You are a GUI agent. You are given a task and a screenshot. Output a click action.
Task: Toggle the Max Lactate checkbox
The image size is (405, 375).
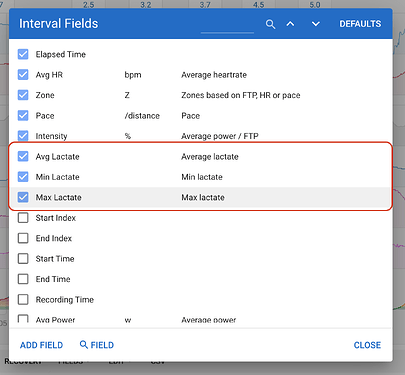coord(23,197)
